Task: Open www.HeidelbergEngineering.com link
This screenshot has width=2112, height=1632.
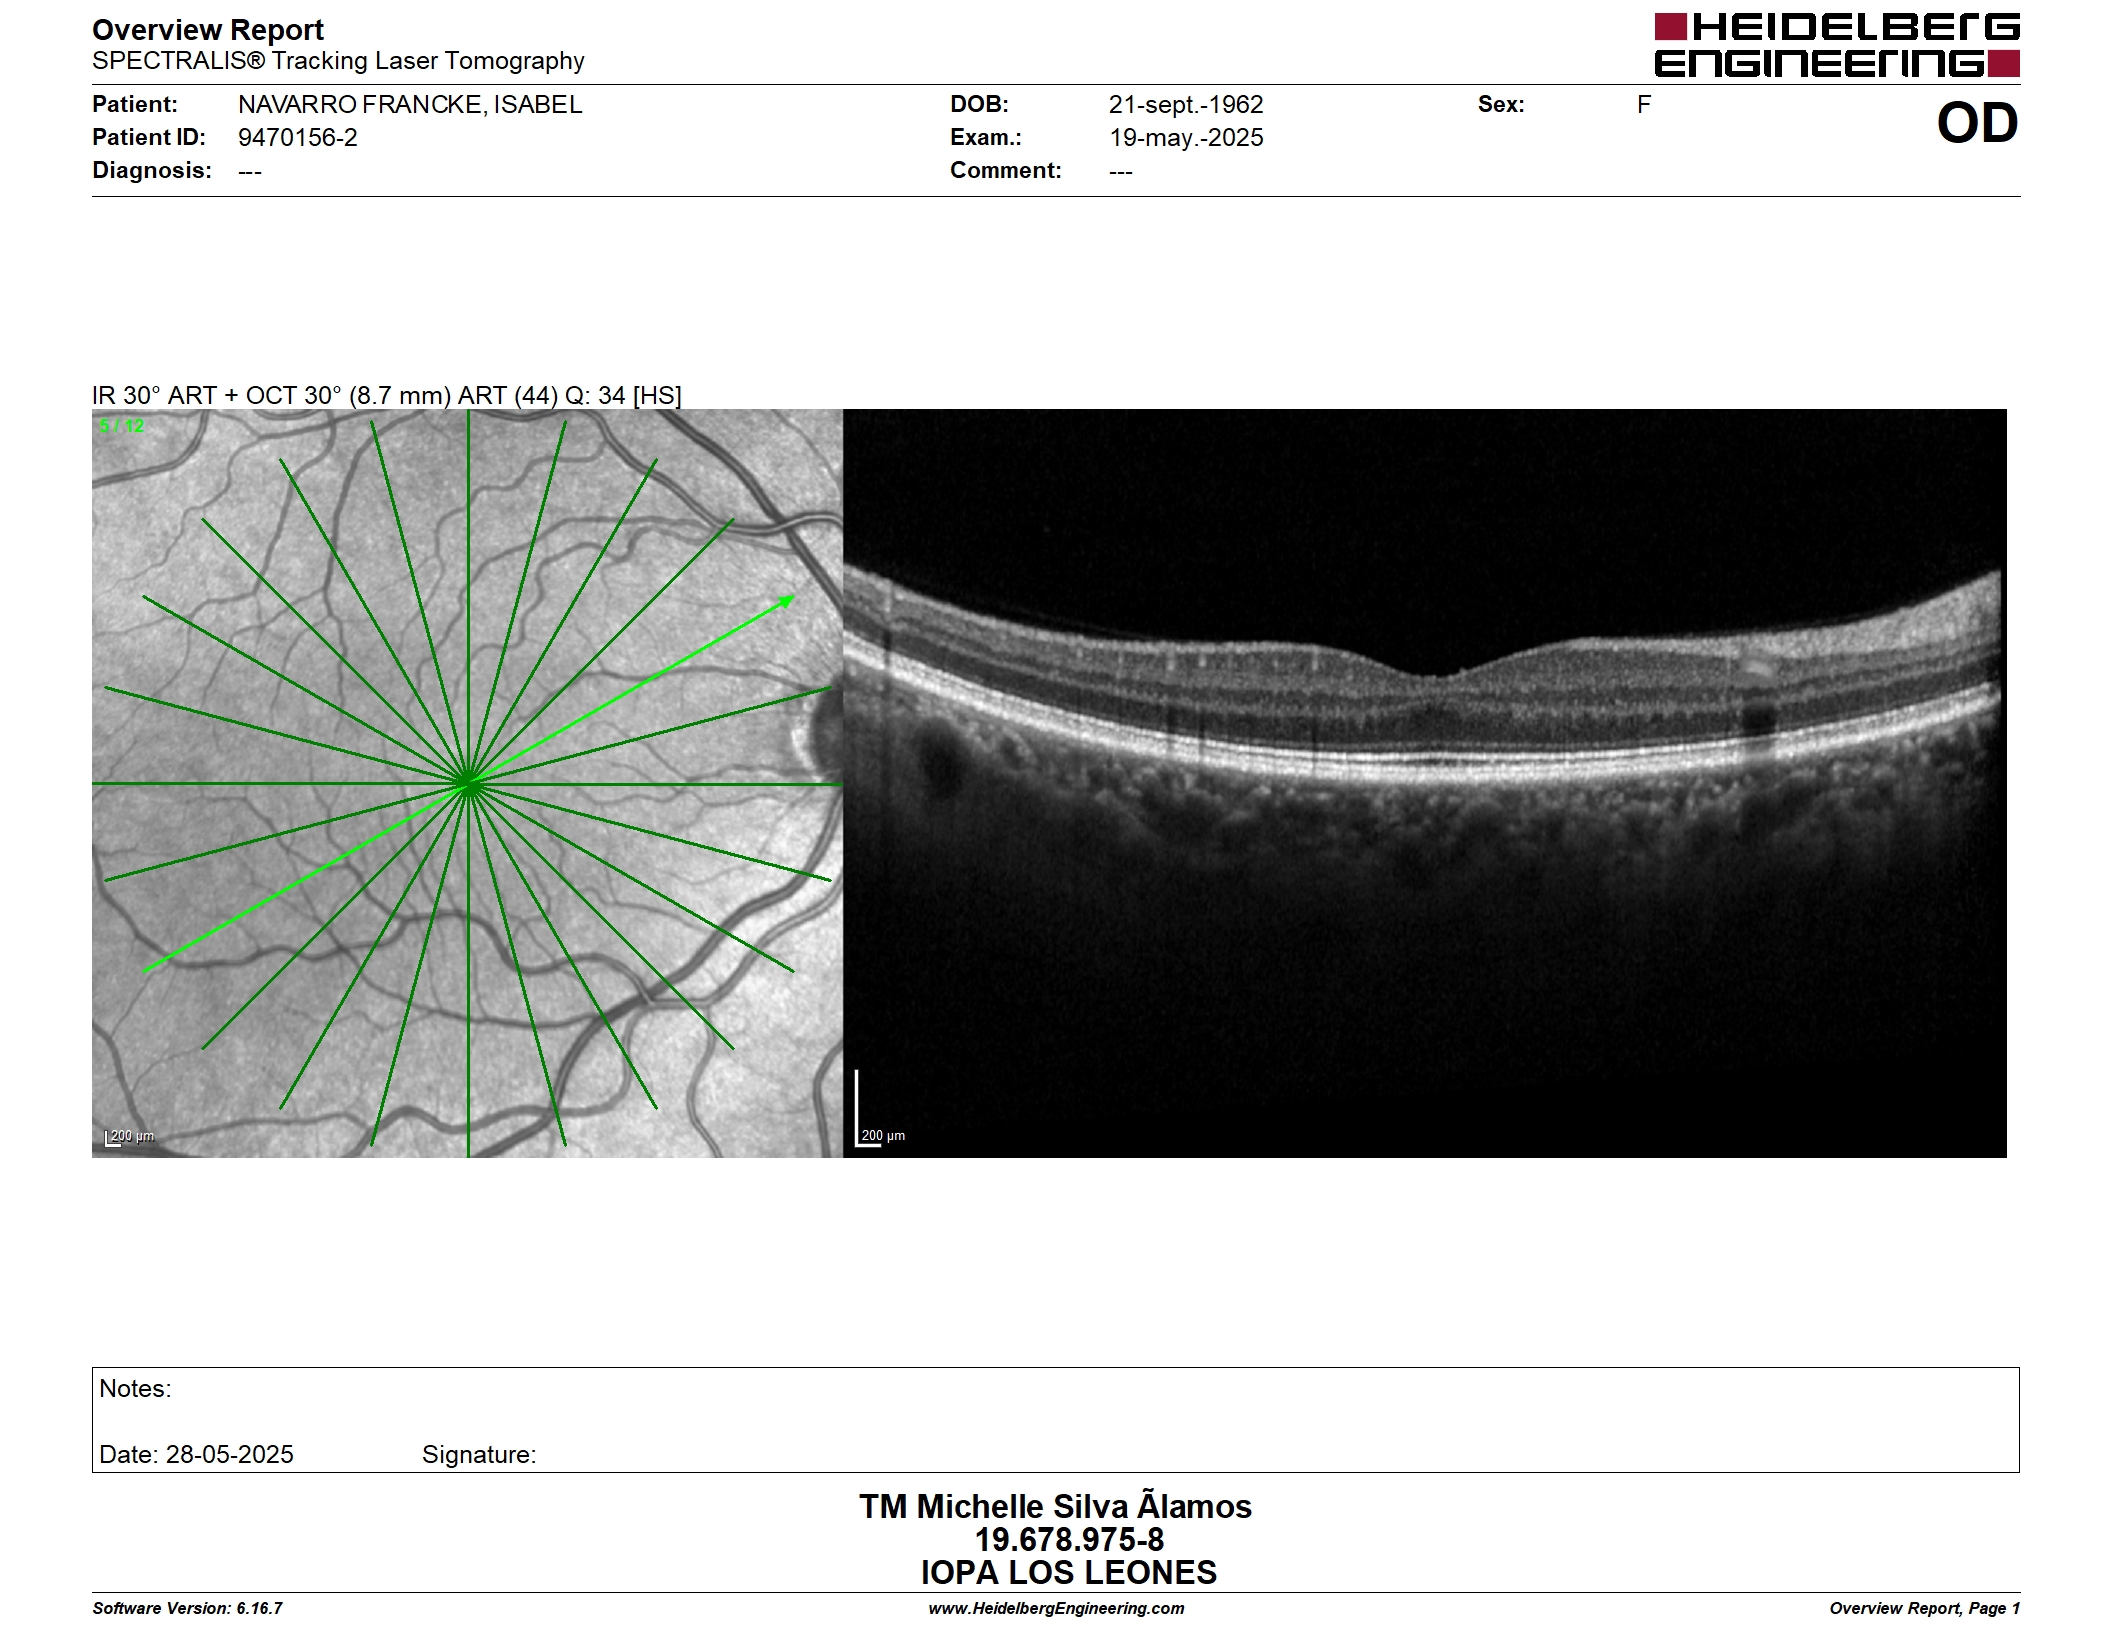Action: (1056, 1608)
